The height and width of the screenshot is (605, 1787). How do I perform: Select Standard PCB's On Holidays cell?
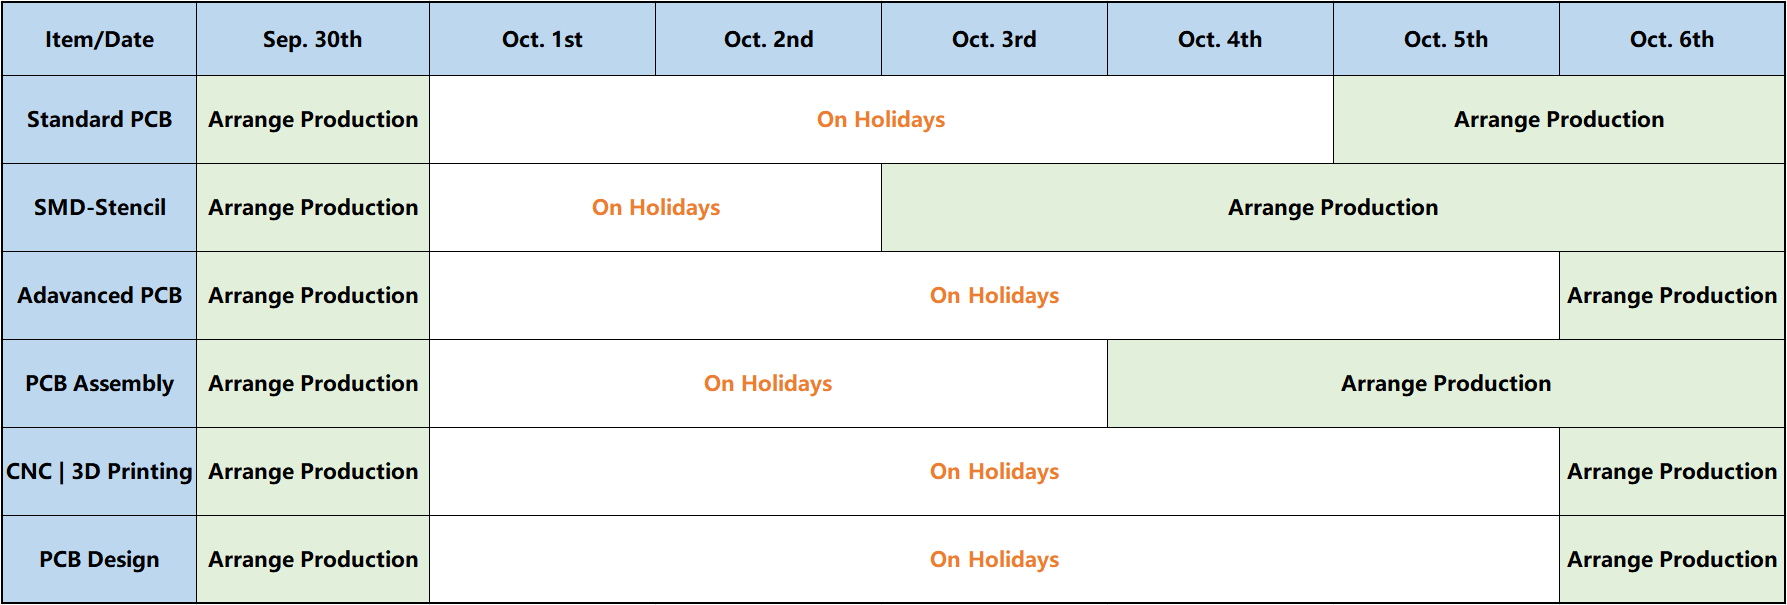(x=881, y=119)
